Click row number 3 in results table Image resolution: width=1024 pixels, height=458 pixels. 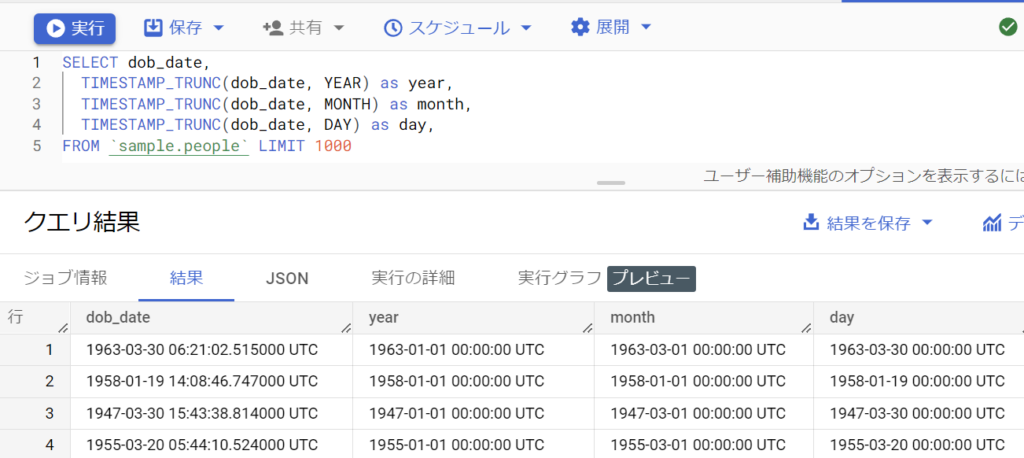[50, 413]
